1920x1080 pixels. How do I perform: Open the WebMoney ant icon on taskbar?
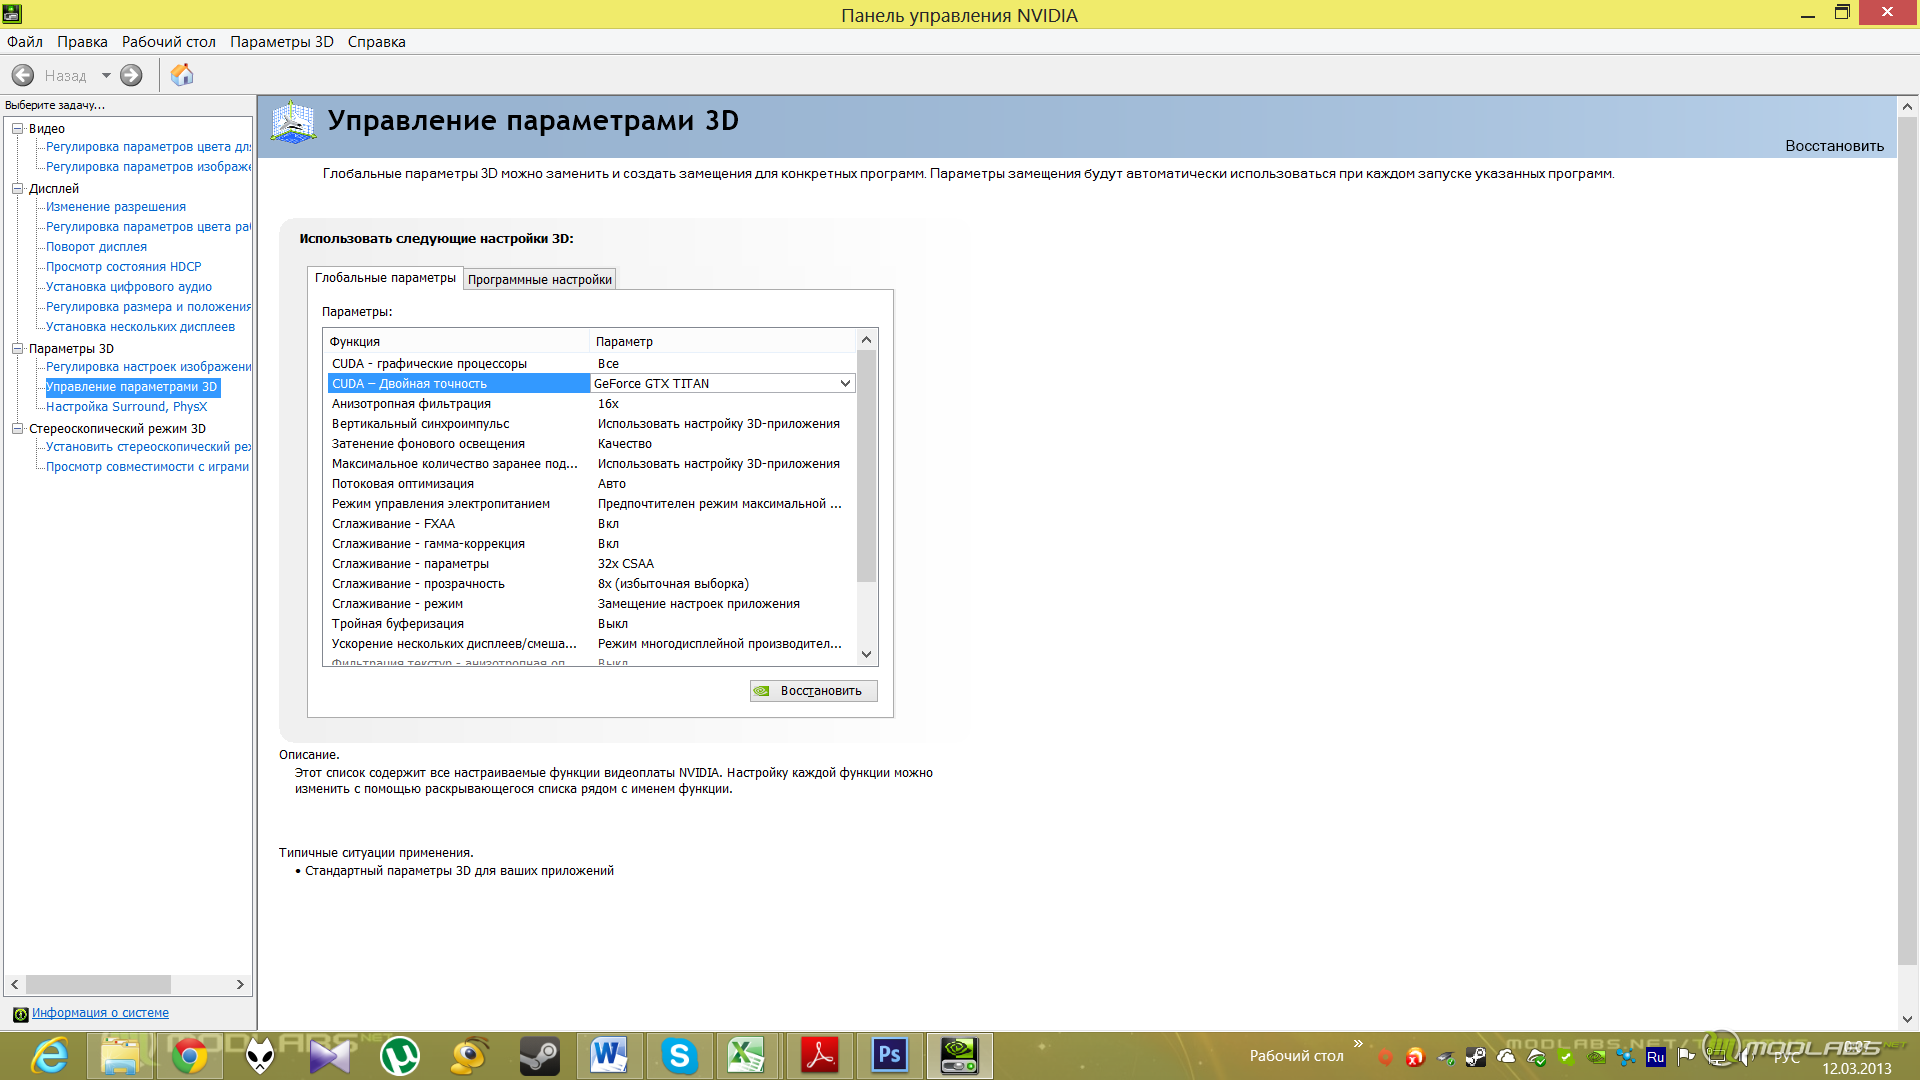(470, 1056)
